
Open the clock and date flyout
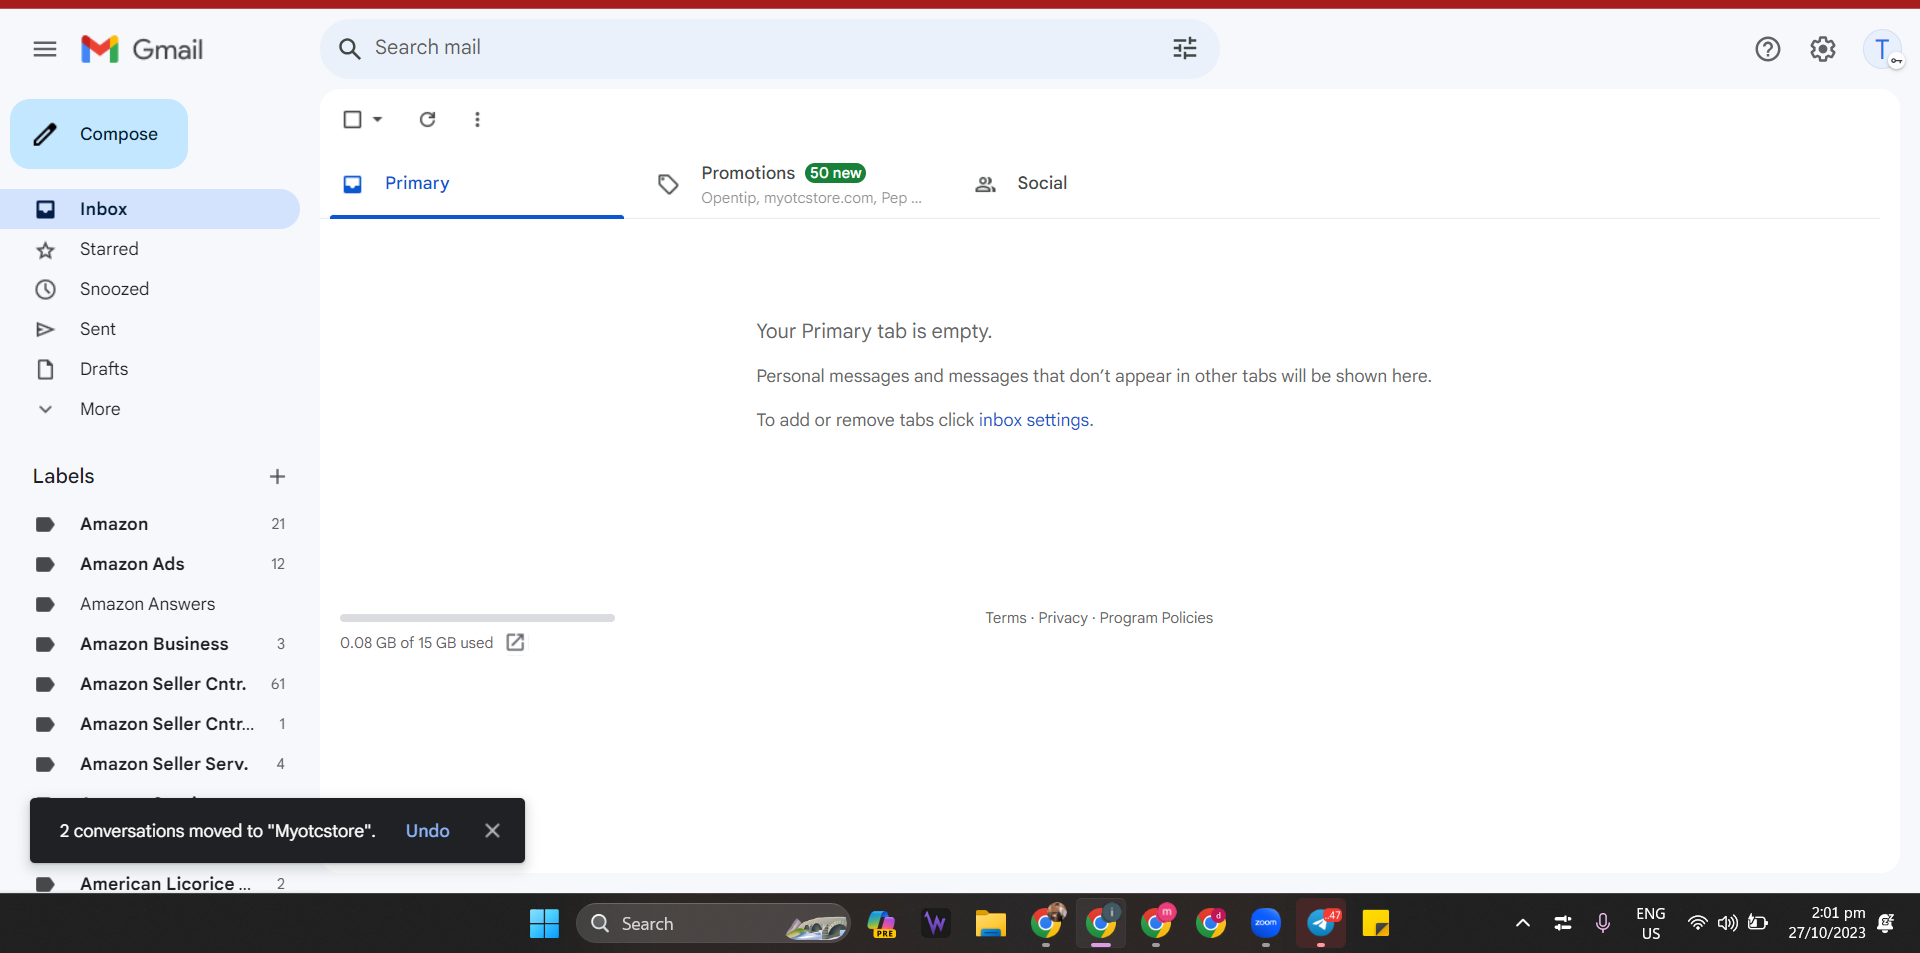[1827, 923]
